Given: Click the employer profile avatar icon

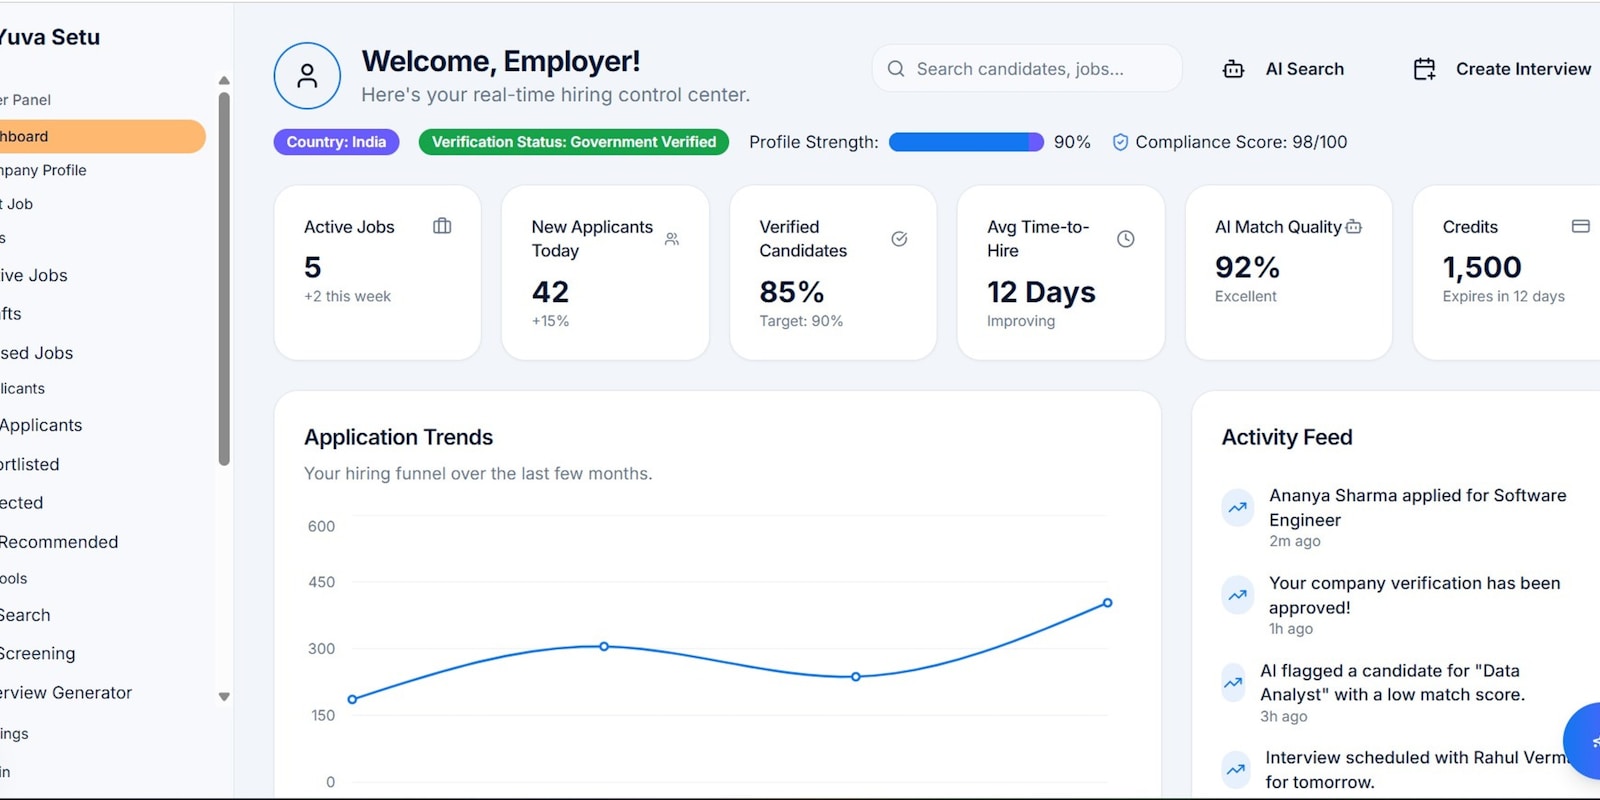Looking at the screenshot, I should [x=307, y=76].
